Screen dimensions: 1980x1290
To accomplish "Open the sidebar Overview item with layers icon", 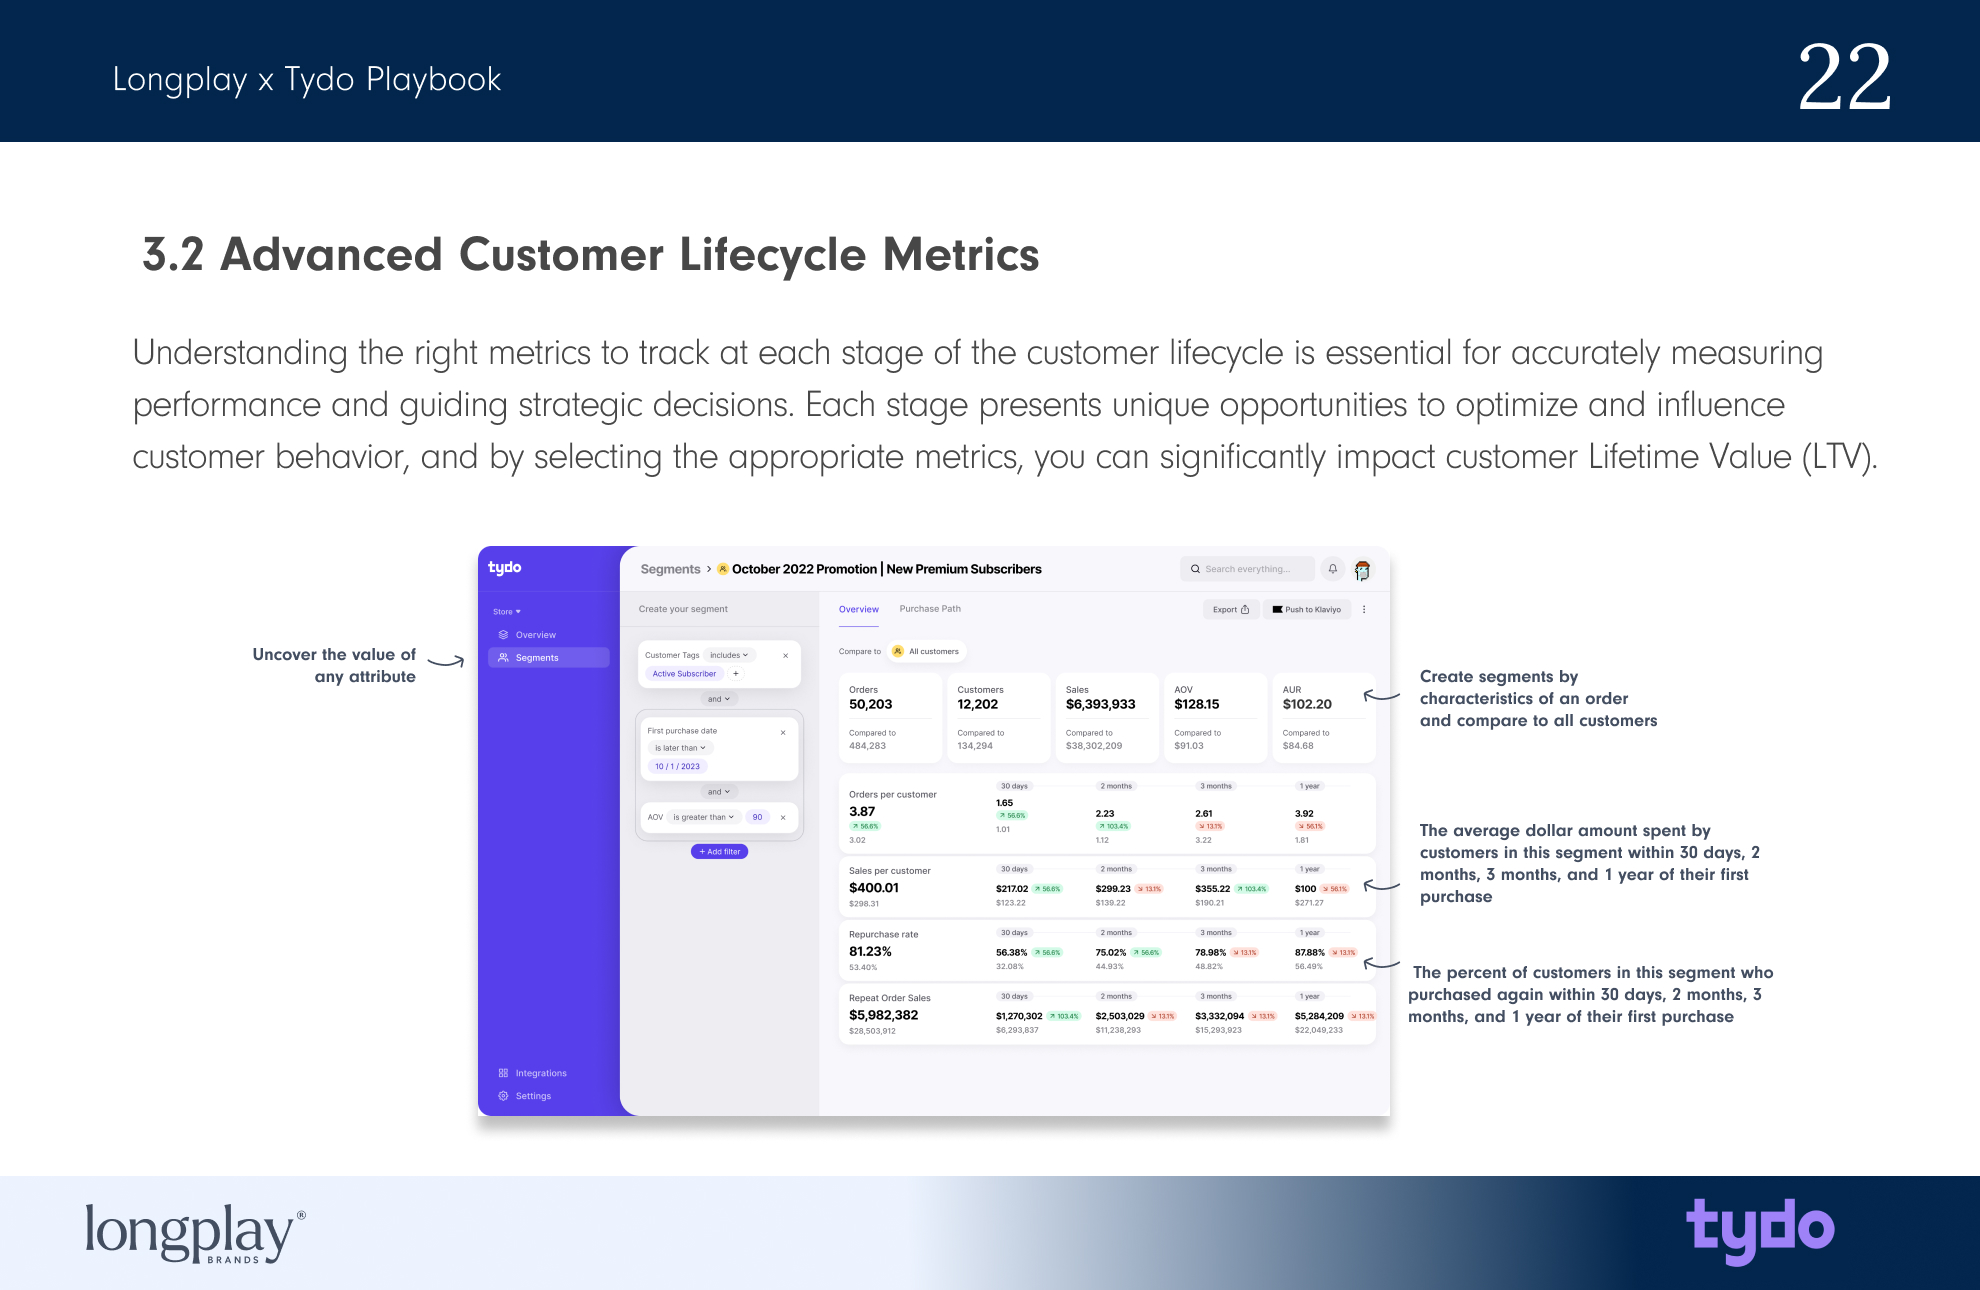I will pos(527,635).
